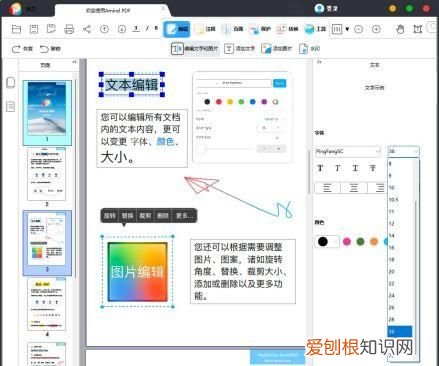This screenshot has width=439, height=366.
Task: Switch to the 工具 (Tools) tab
Action: tap(315, 29)
